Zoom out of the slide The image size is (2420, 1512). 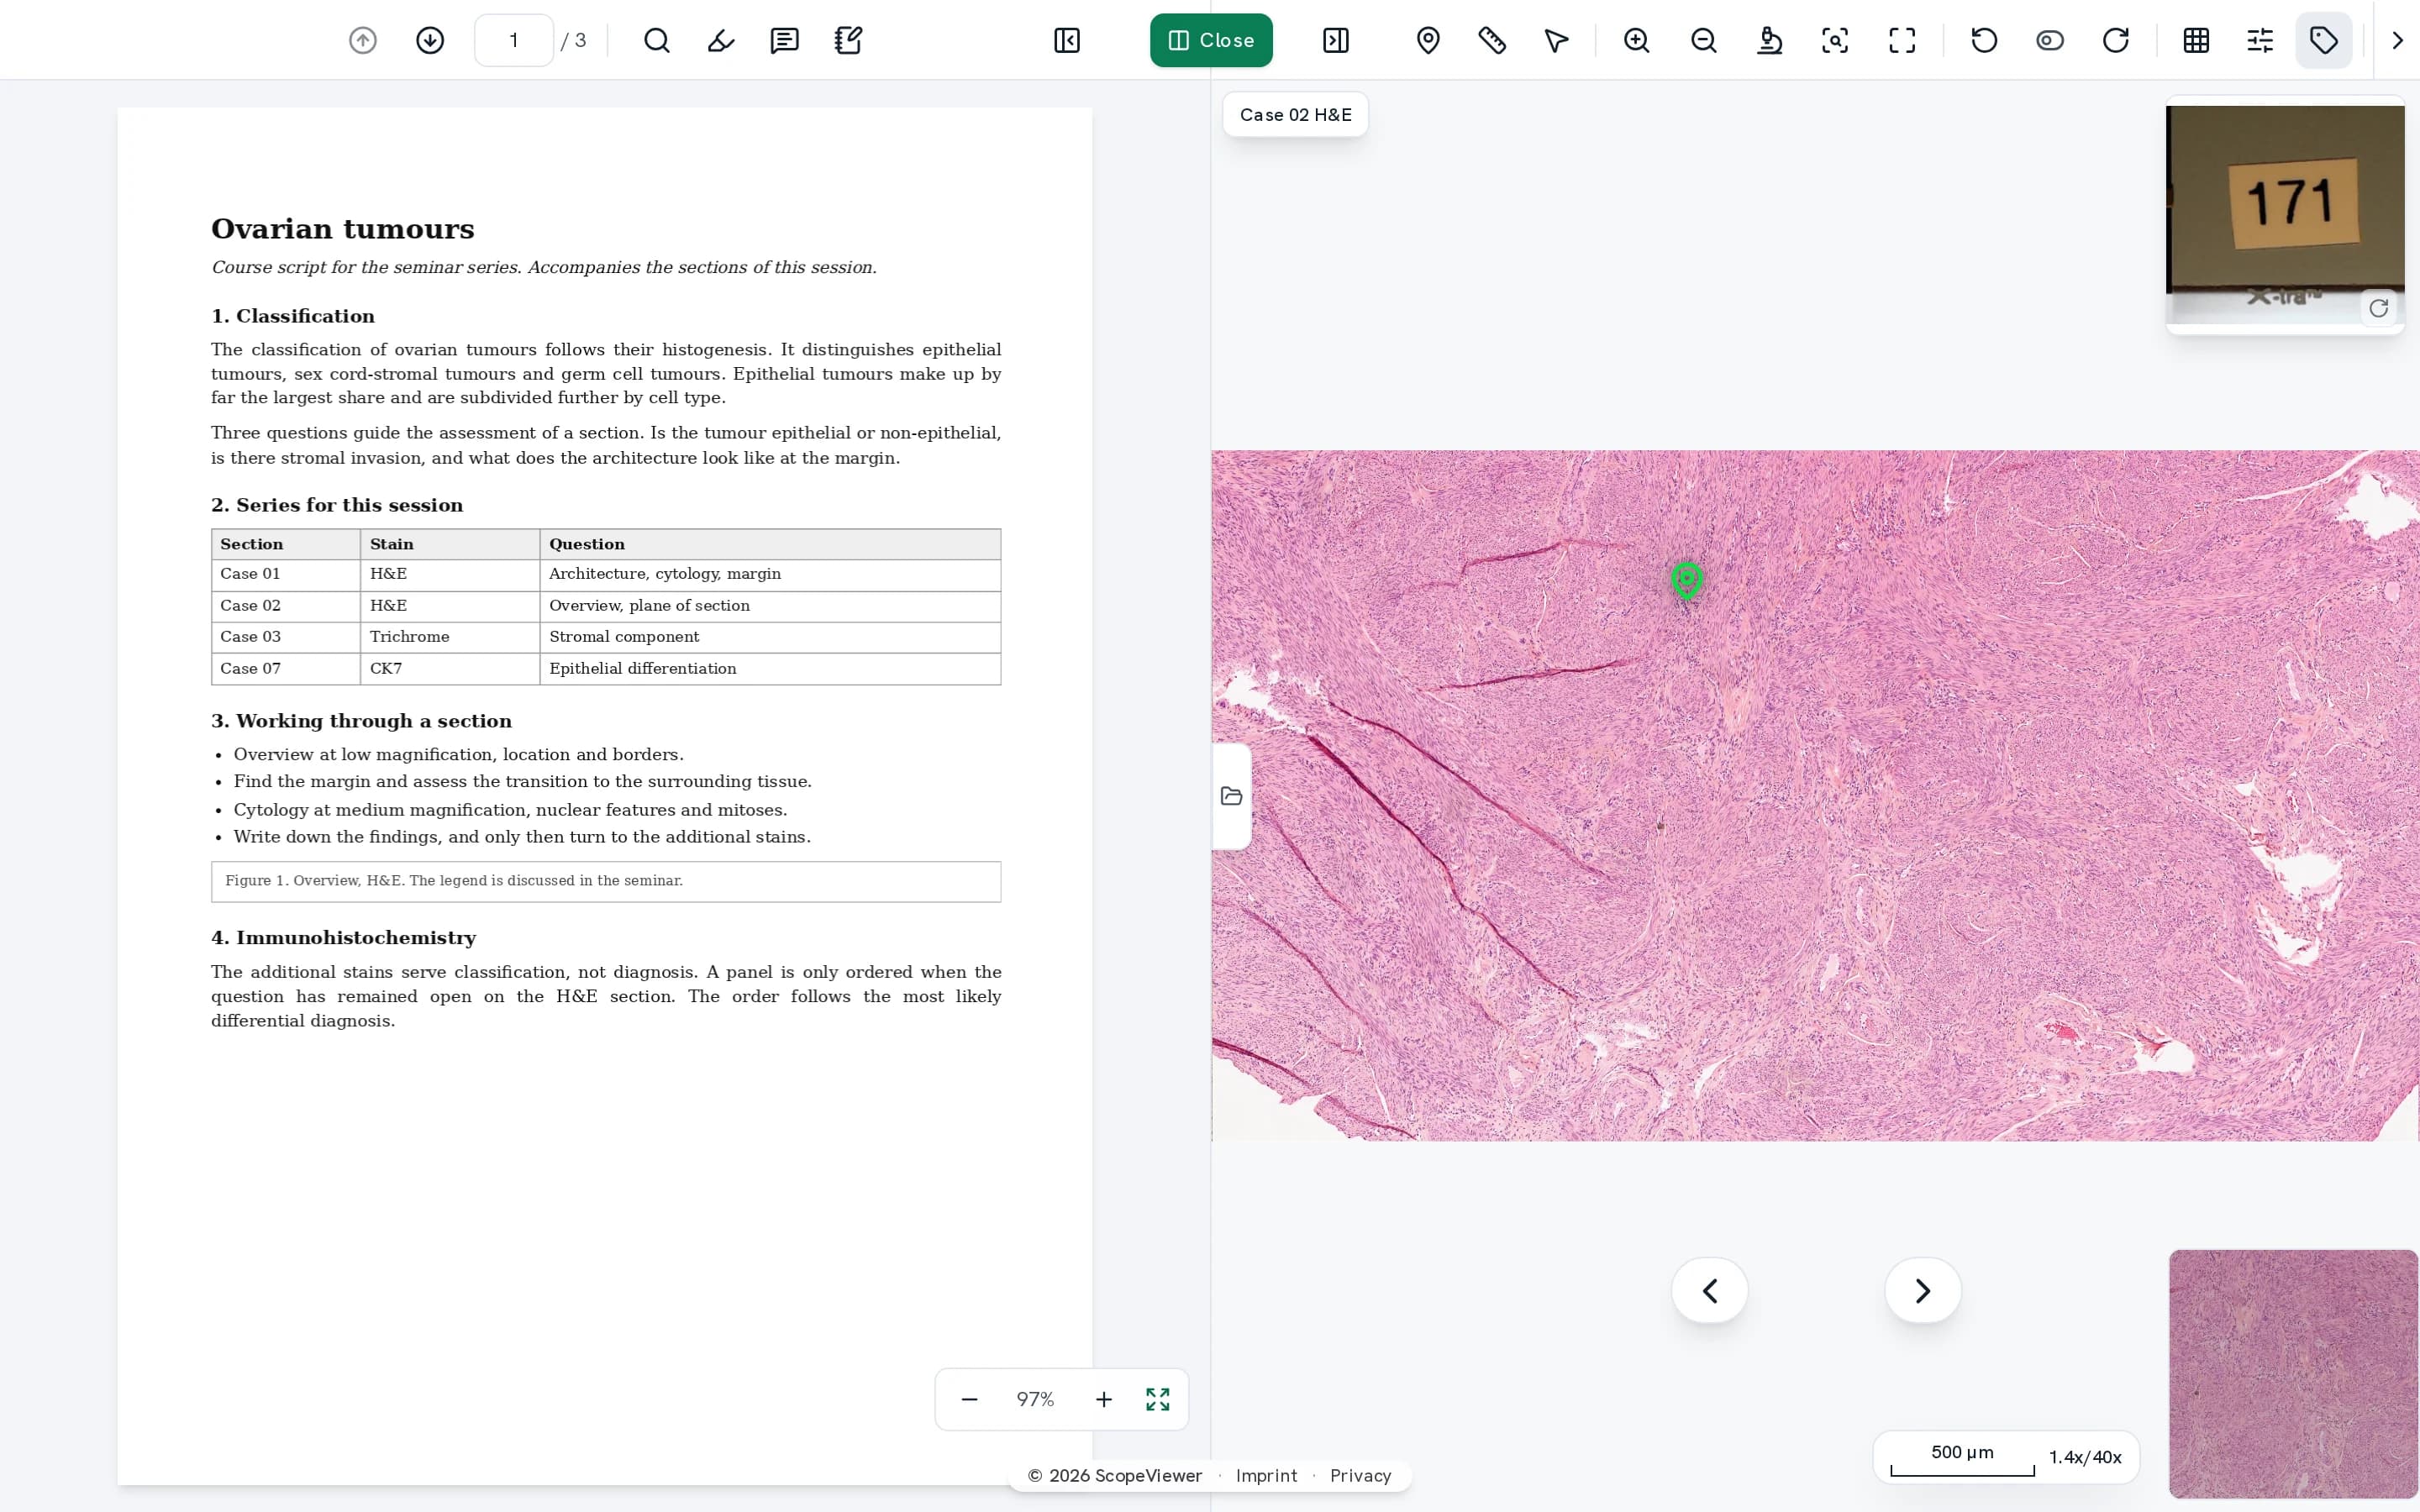[x=1704, y=40]
